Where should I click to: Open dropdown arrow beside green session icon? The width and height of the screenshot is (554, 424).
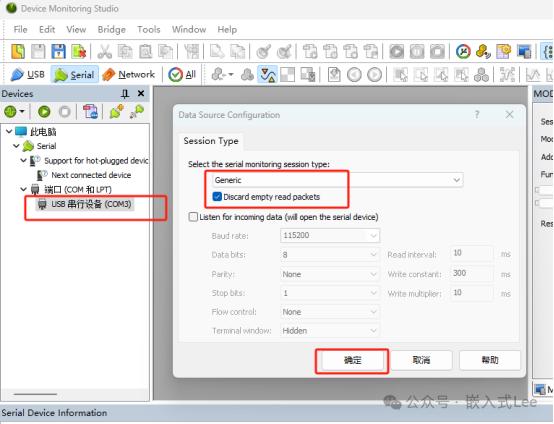coord(22,112)
